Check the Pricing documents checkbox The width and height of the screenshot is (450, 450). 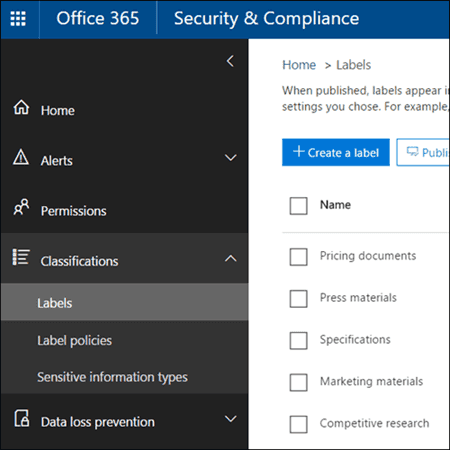pos(298,257)
